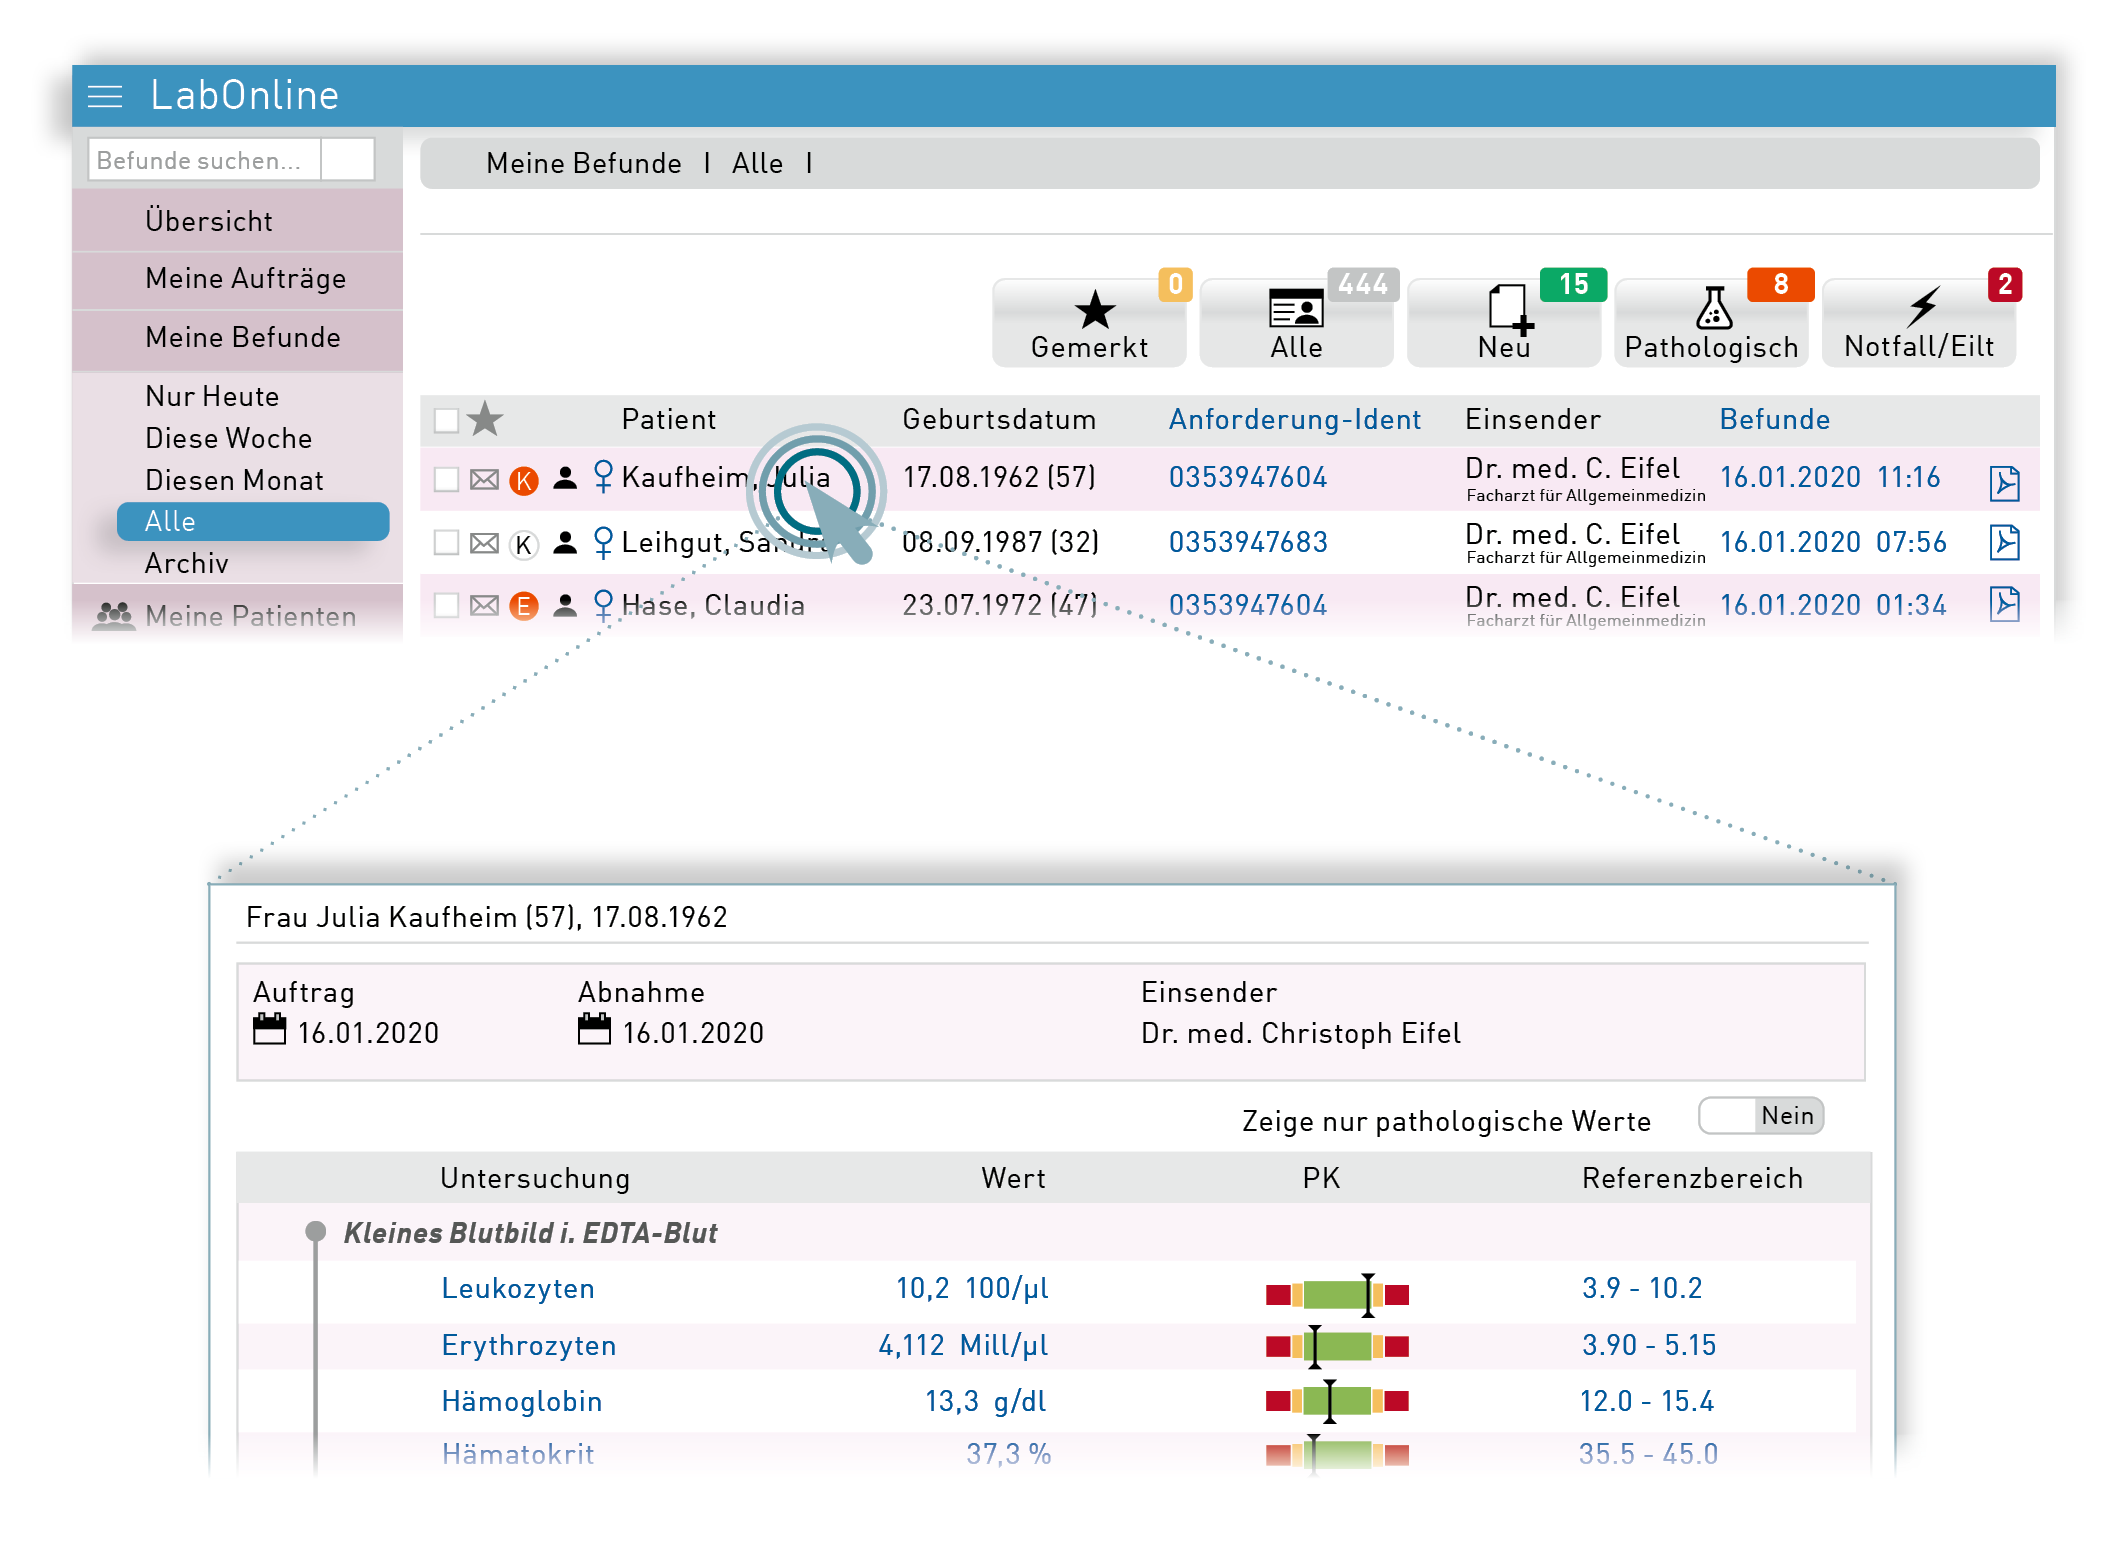Open the Leukozyten examination
This screenshot has width=2109, height=1567.
[518, 1288]
